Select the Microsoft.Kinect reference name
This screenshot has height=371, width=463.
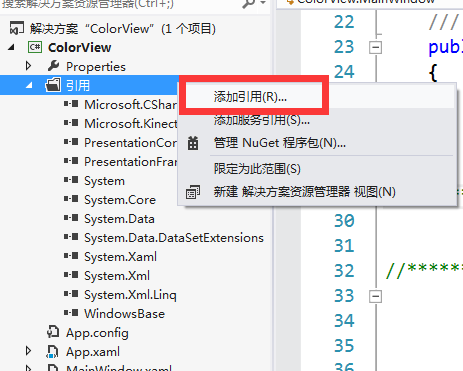pos(131,123)
